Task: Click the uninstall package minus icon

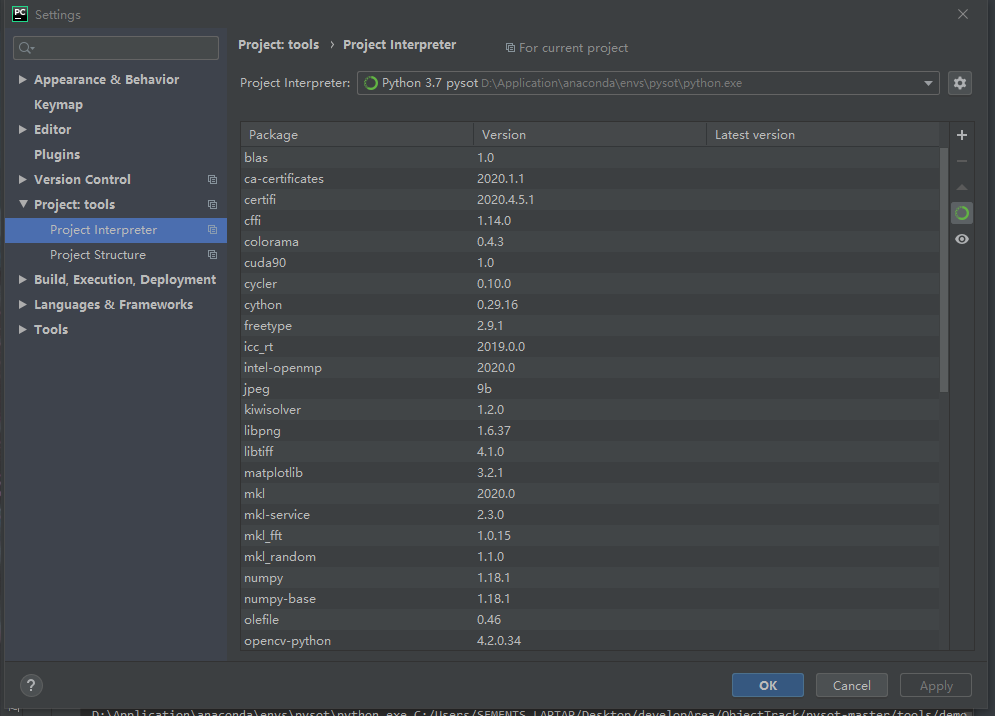Action: (961, 161)
